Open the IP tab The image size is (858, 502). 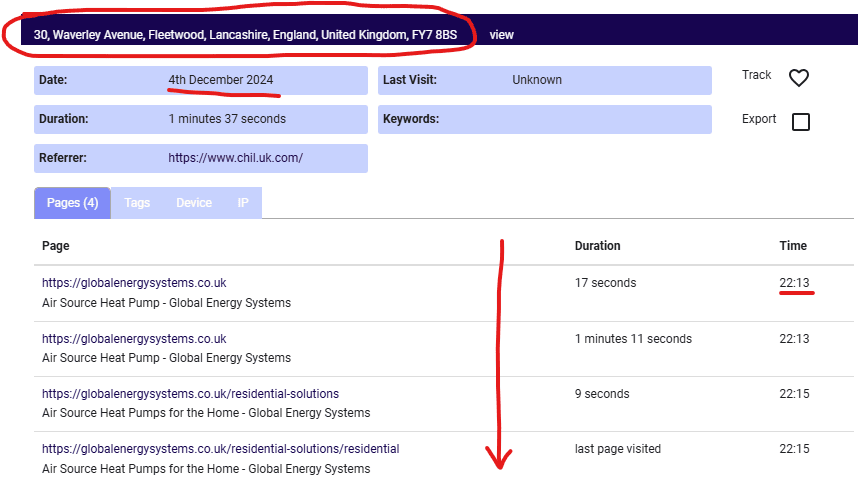coord(243,203)
